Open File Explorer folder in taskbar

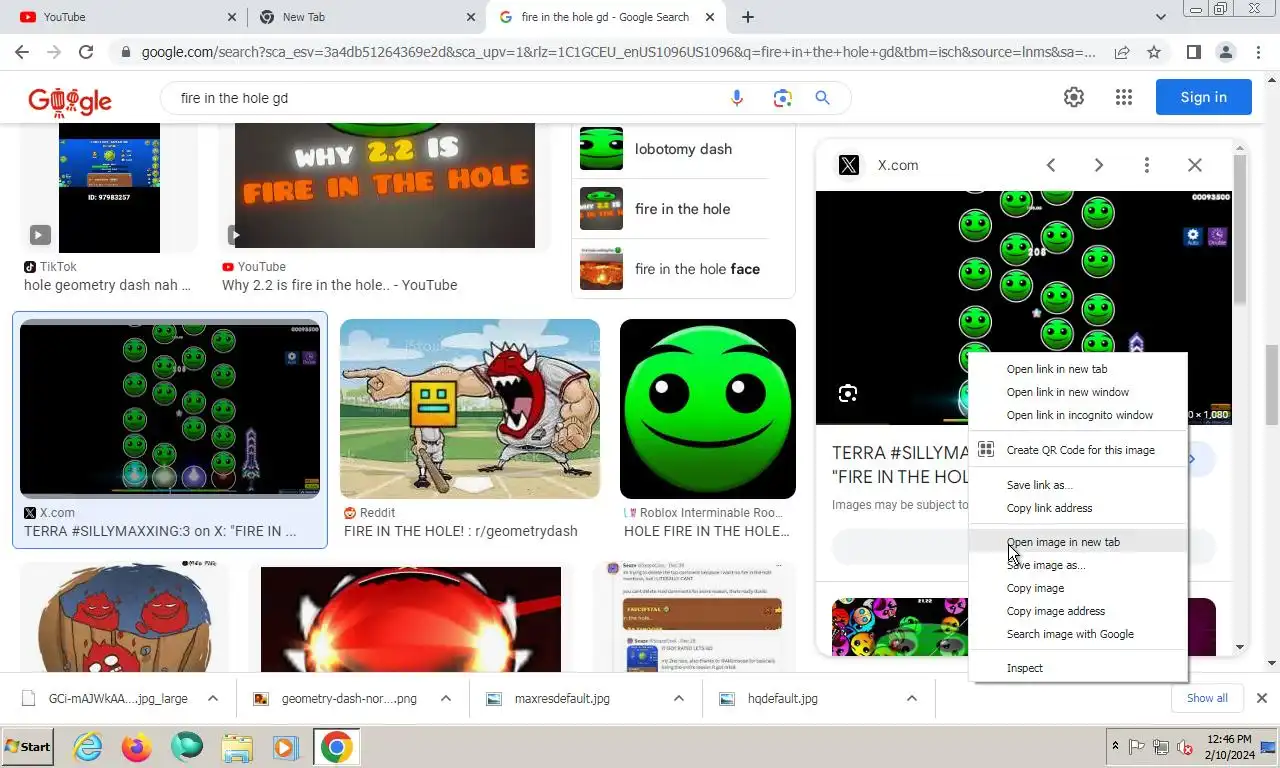pyautogui.click(x=237, y=747)
